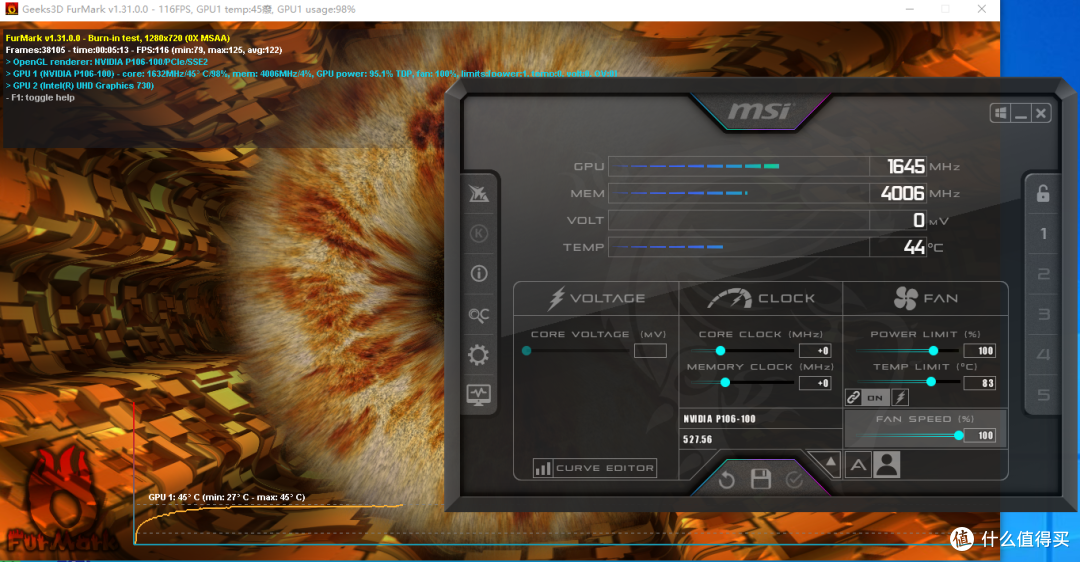Screen dimensions: 1080x562
Task: Click FurMark 'GPU 2 (Intel(R) UHD Graphics 730)' line
Action: pos(80,85)
